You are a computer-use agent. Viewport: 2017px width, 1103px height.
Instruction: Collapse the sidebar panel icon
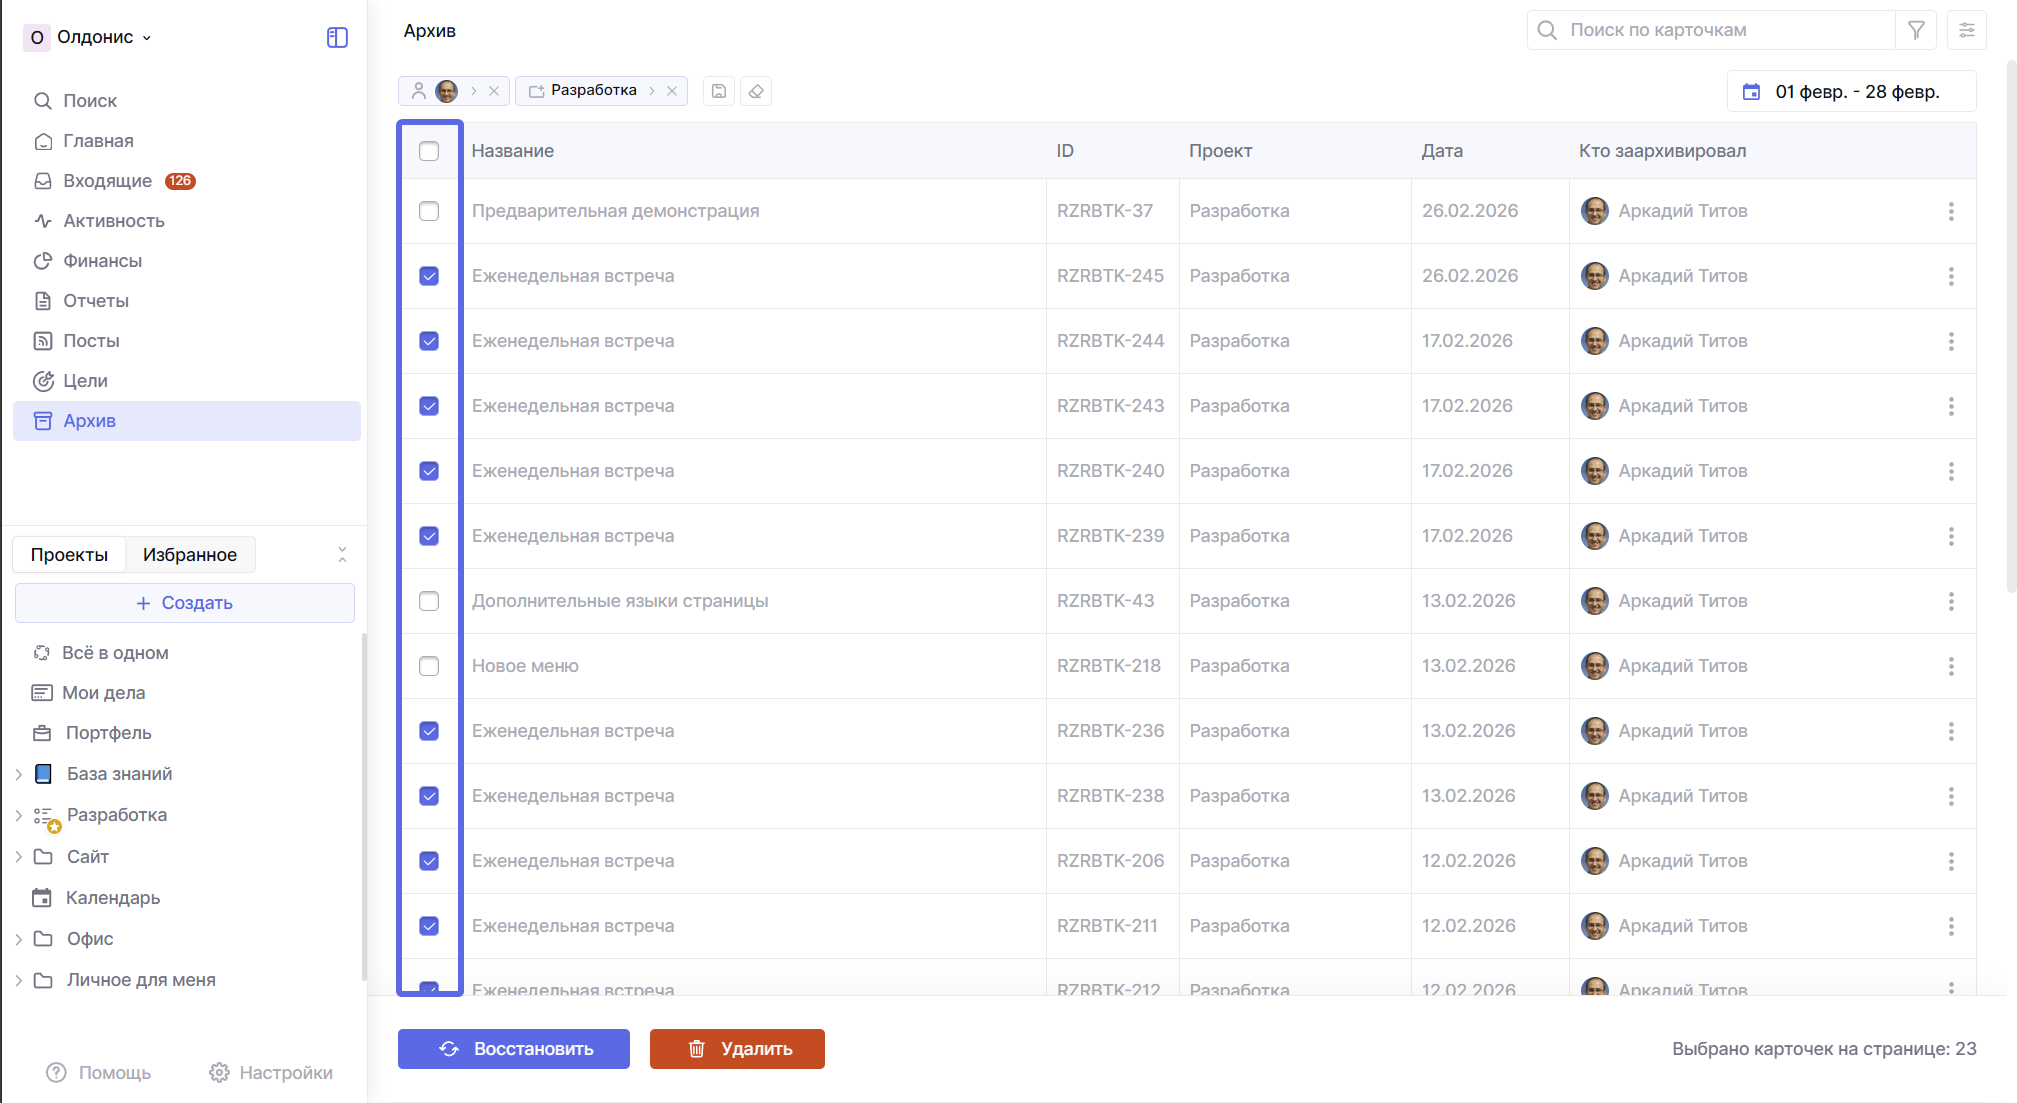tap(337, 37)
